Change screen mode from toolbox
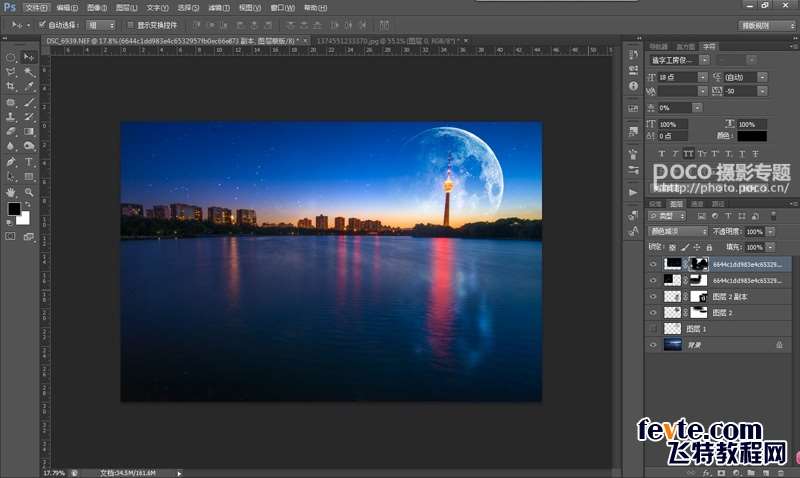This screenshot has width=800, height=478. tap(29, 236)
